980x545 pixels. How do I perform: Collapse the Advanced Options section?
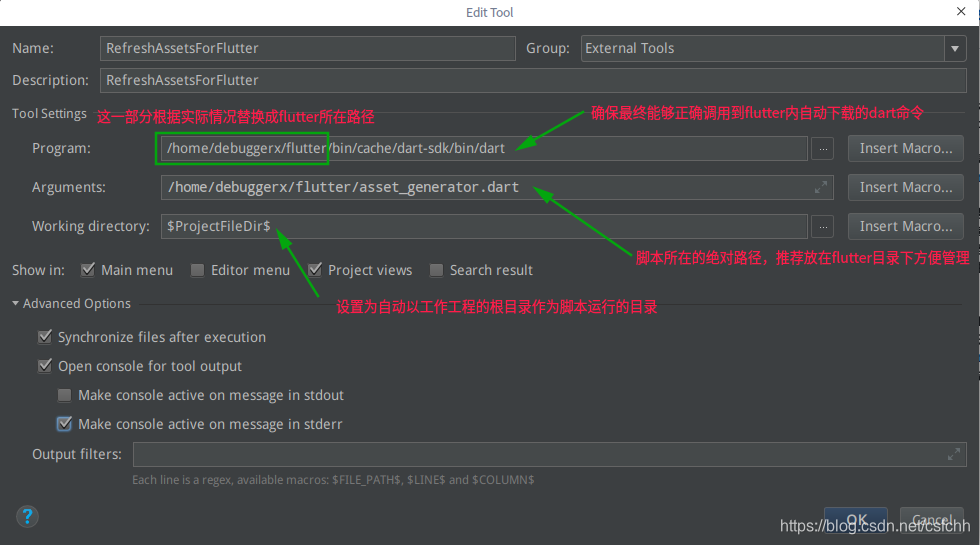coord(15,303)
